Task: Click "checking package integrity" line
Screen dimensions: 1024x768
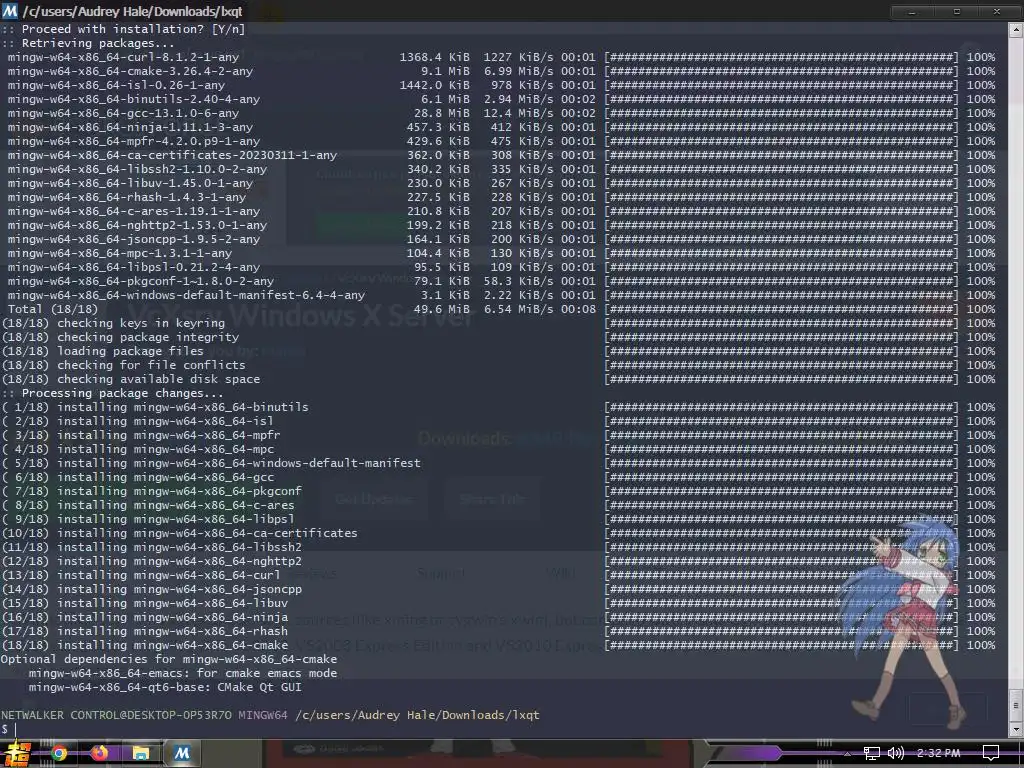Action: coord(498,337)
